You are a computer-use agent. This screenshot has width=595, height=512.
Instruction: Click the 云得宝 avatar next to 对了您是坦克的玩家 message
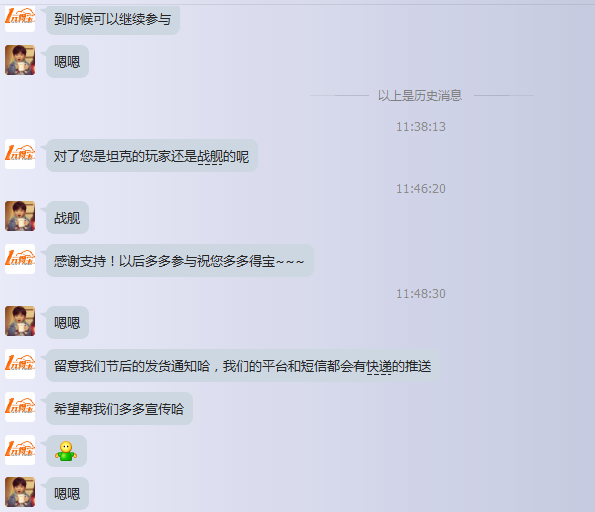(20, 154)
